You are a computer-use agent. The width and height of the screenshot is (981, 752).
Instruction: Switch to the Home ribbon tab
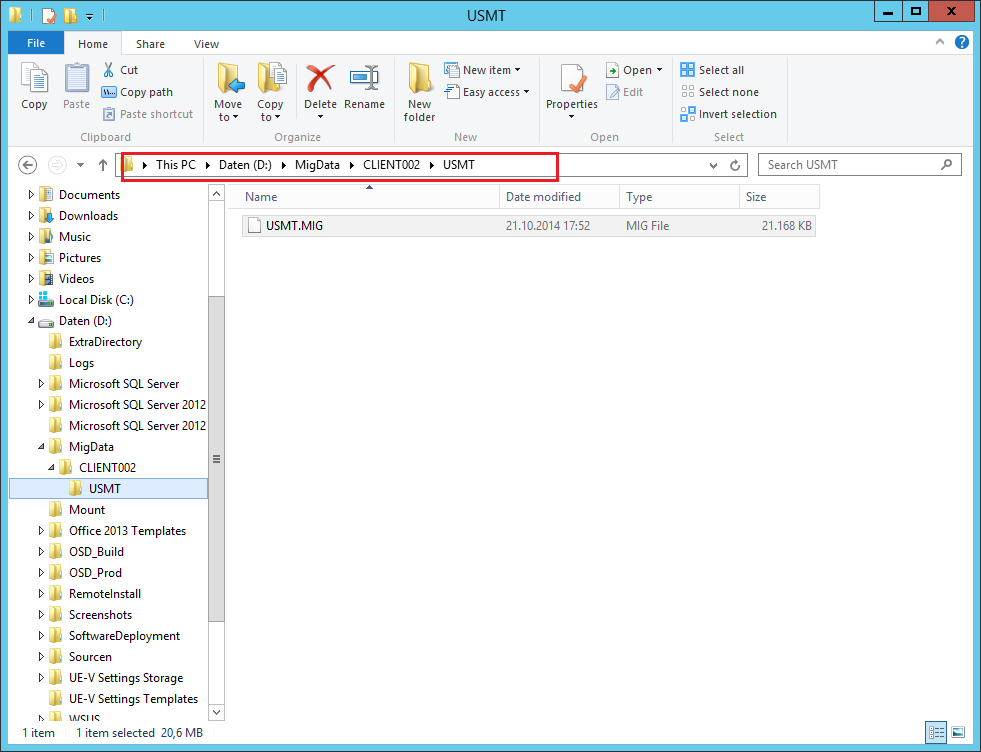[93, 44]
